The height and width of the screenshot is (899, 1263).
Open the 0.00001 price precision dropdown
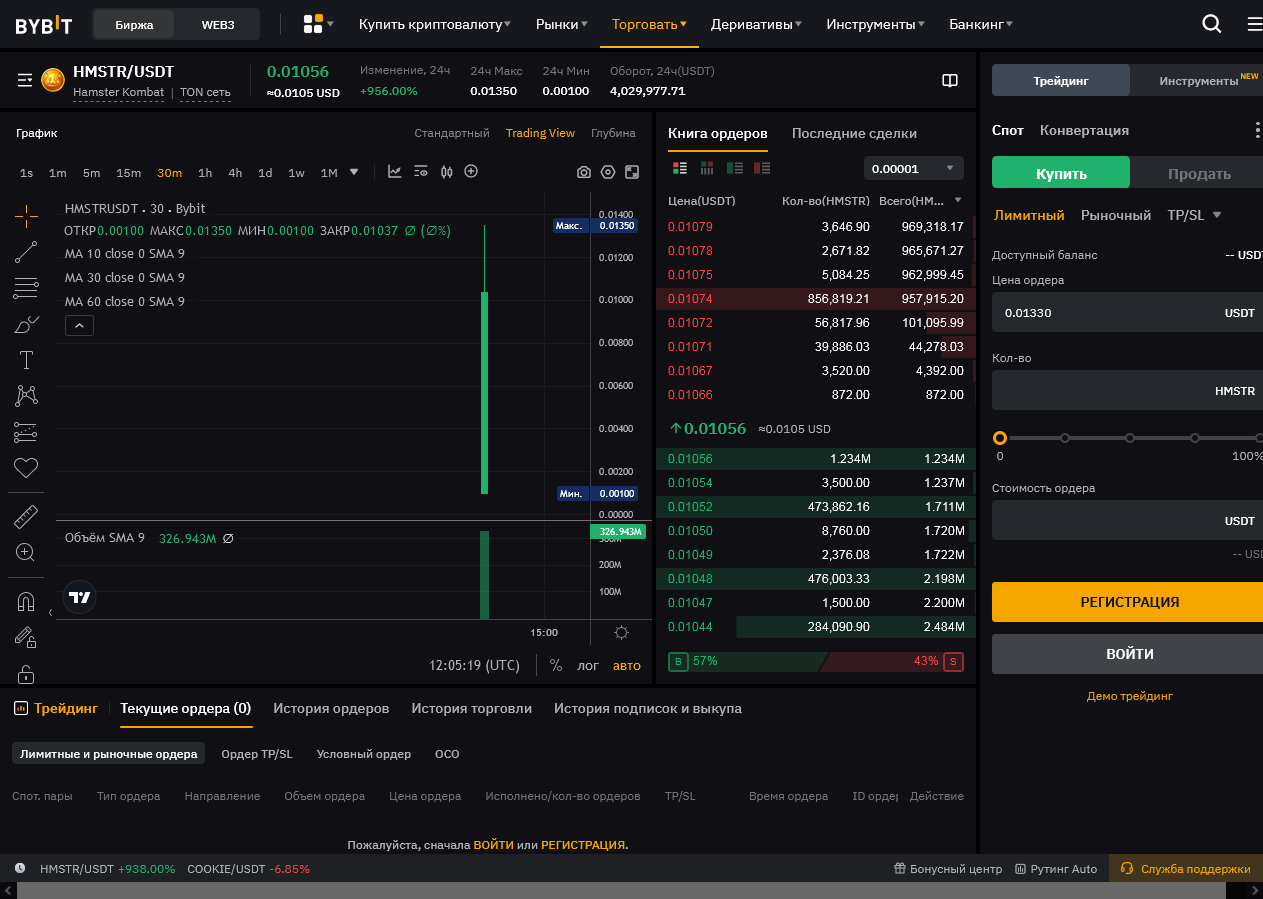913,168
